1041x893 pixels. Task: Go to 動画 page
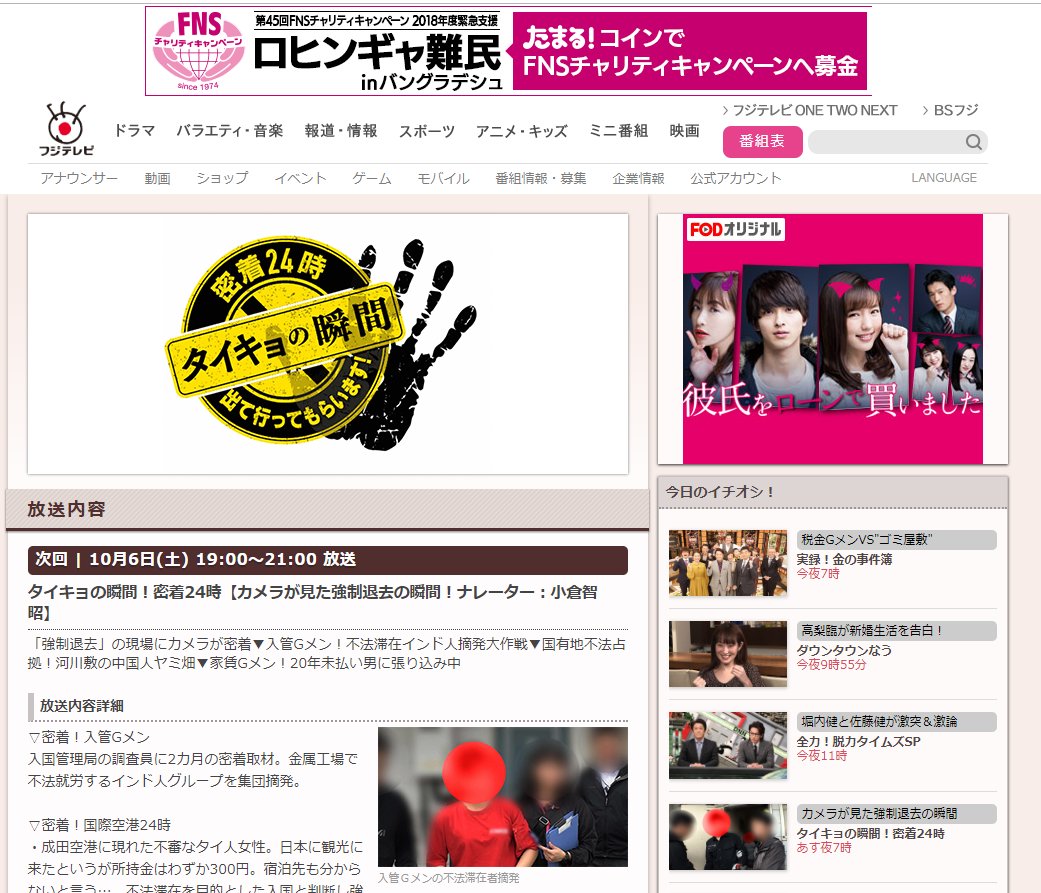(x=157, y=178)
